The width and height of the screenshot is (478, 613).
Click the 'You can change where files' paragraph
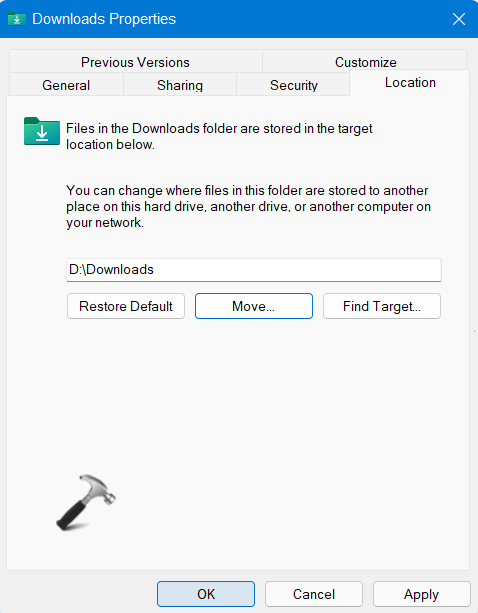click(x=248, y=206)
